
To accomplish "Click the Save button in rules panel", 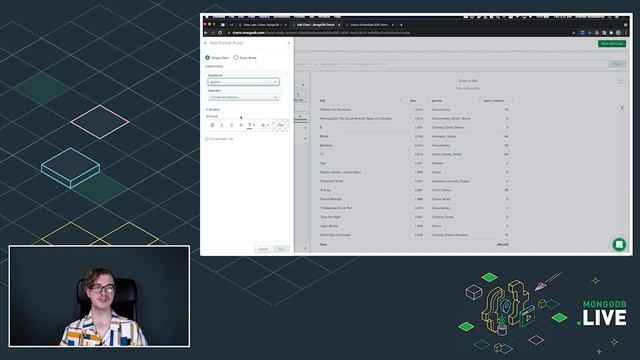I will tap(281, 249).
